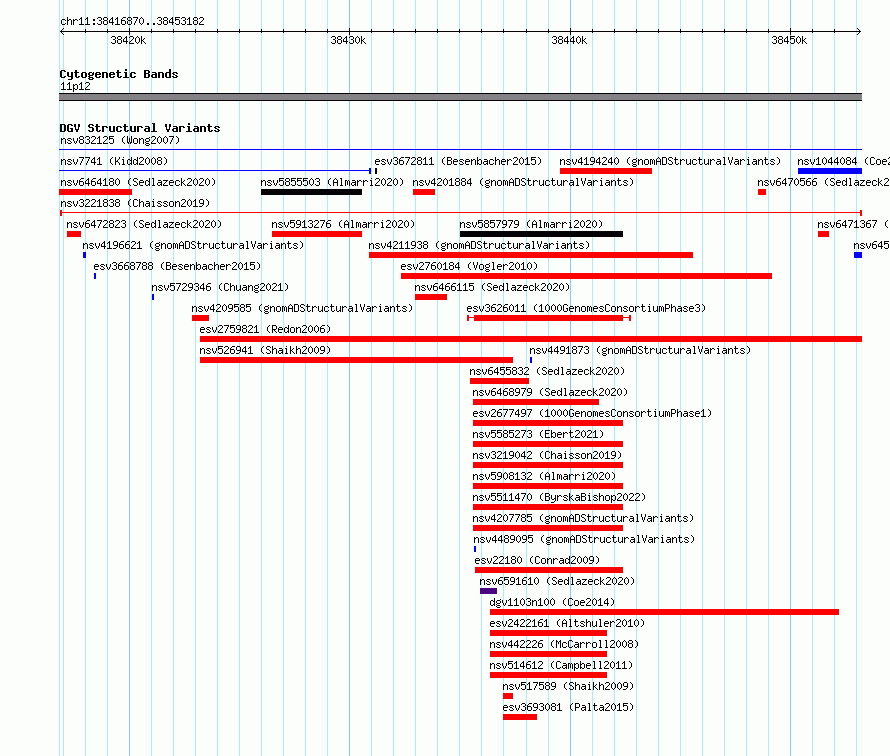This screenshot has height=756, width=890.
Task: Open dgv1103n100 (Coe2014) variant
Action: pyautogui.click(x=552, y=602)
